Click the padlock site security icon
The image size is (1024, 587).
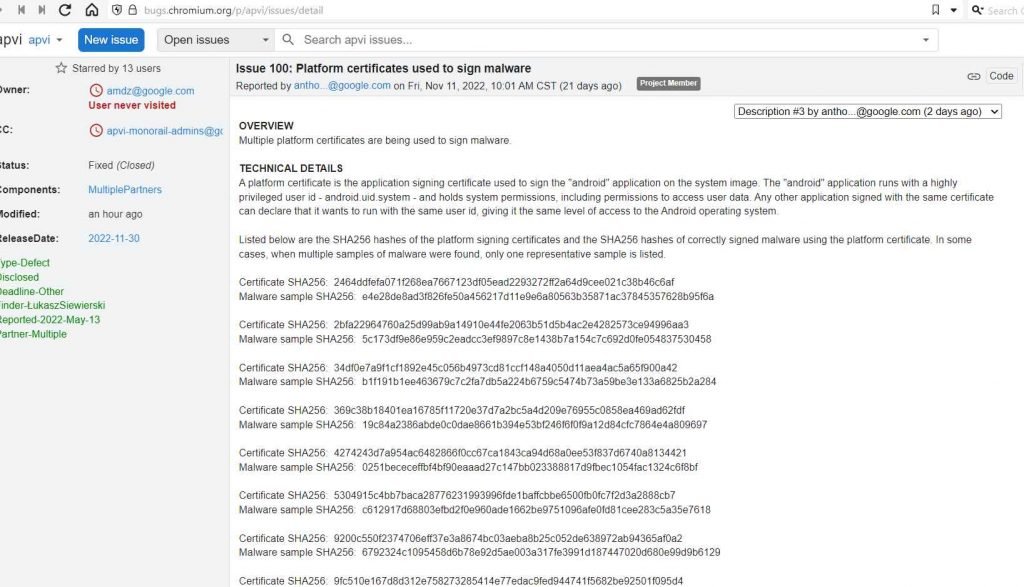tap(133, 10)
